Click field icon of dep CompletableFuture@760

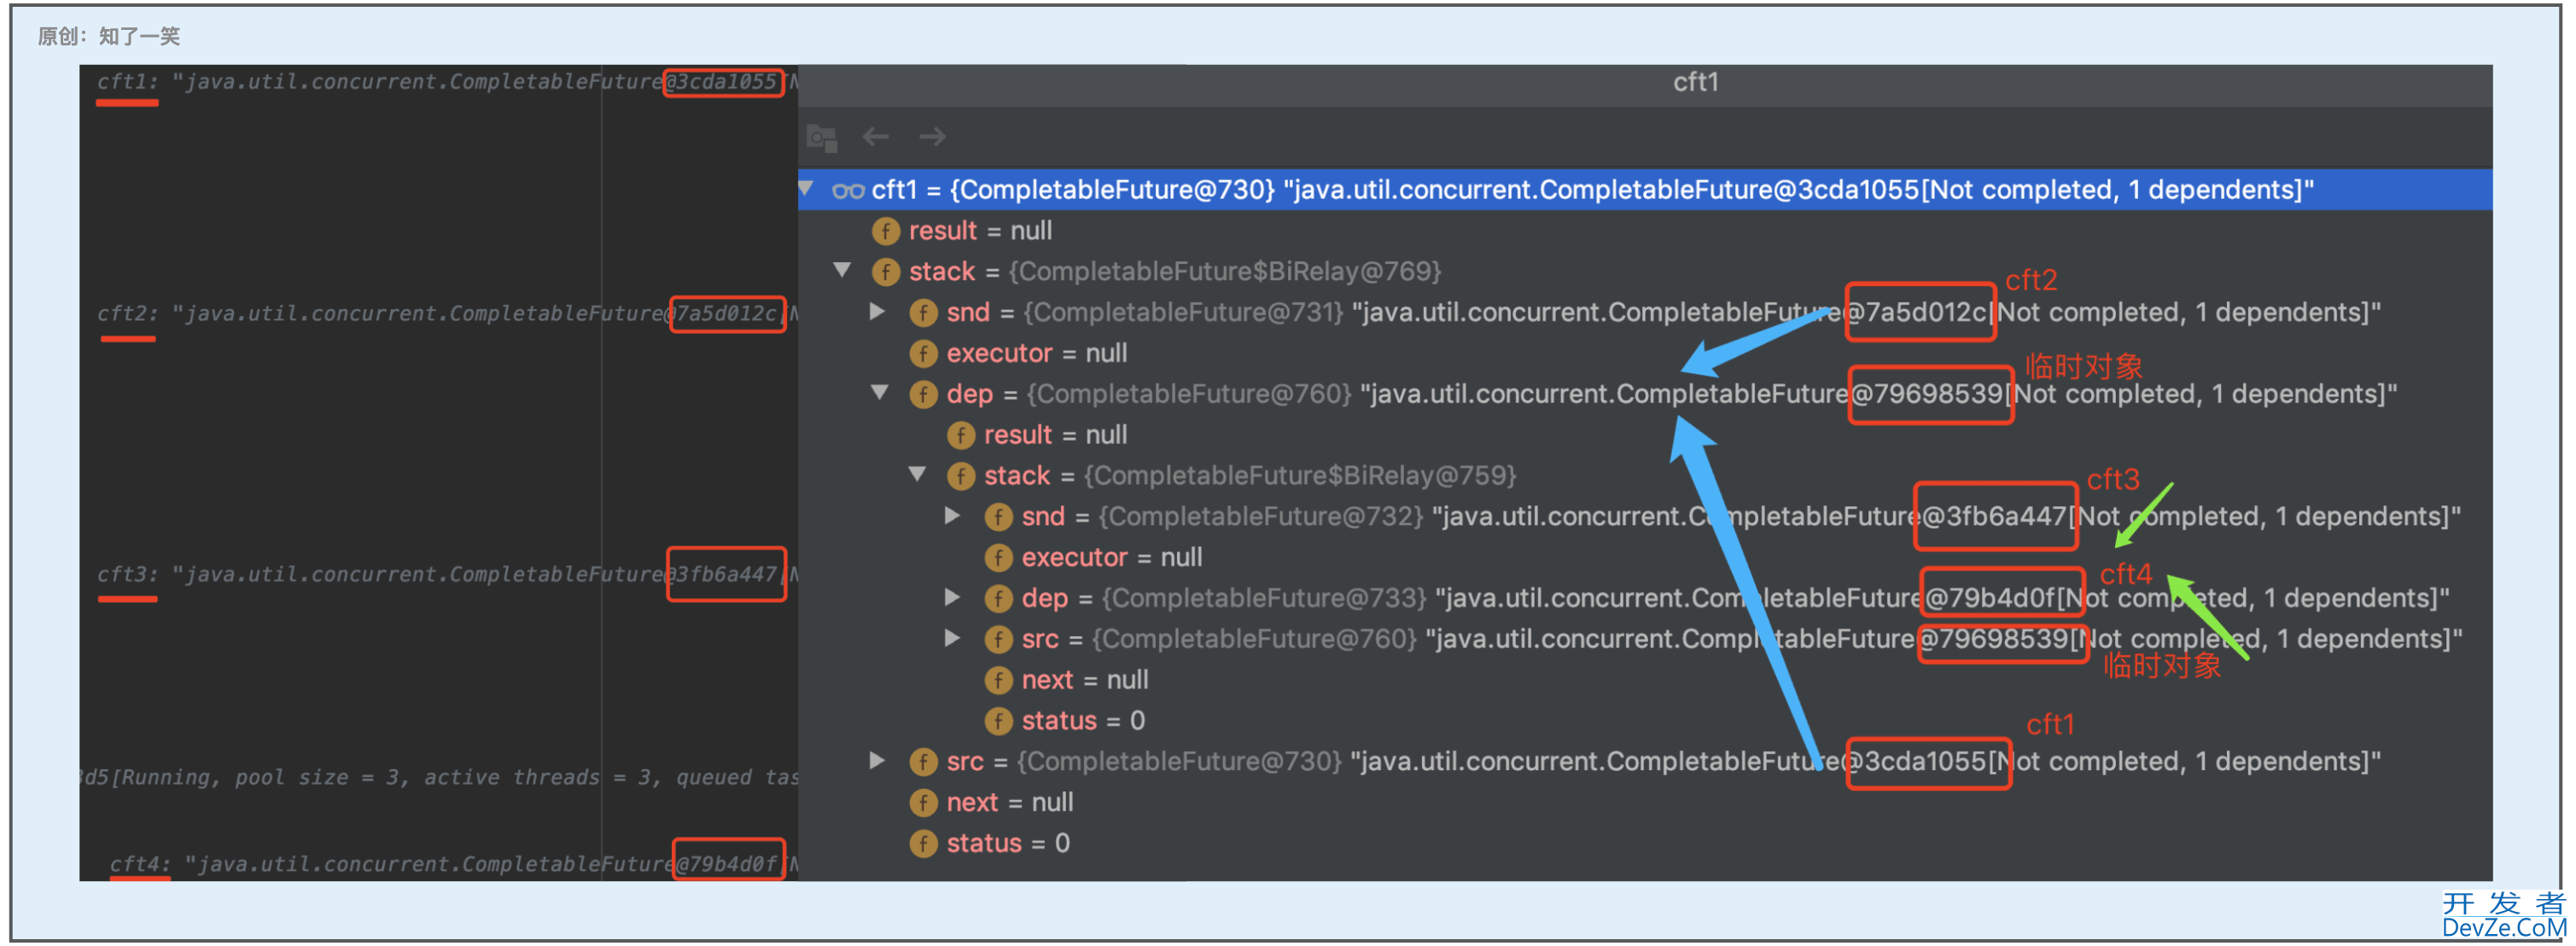click(923, 394)
